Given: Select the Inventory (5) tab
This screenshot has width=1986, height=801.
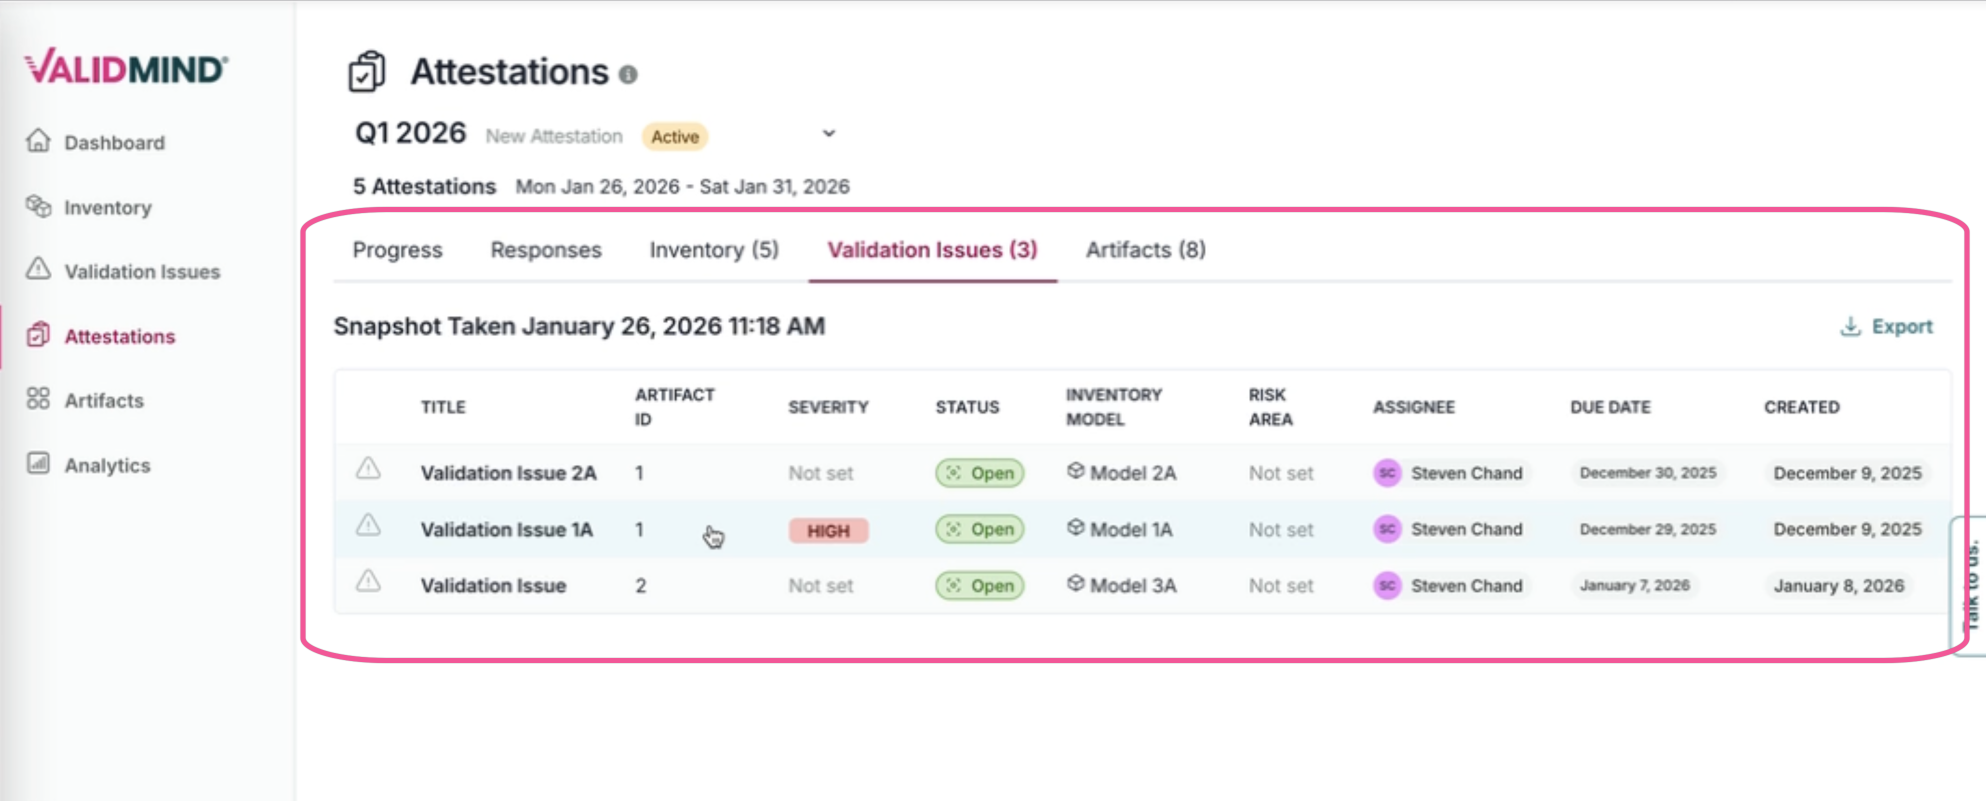Looking at the screenshot, I should coord(713,250).
